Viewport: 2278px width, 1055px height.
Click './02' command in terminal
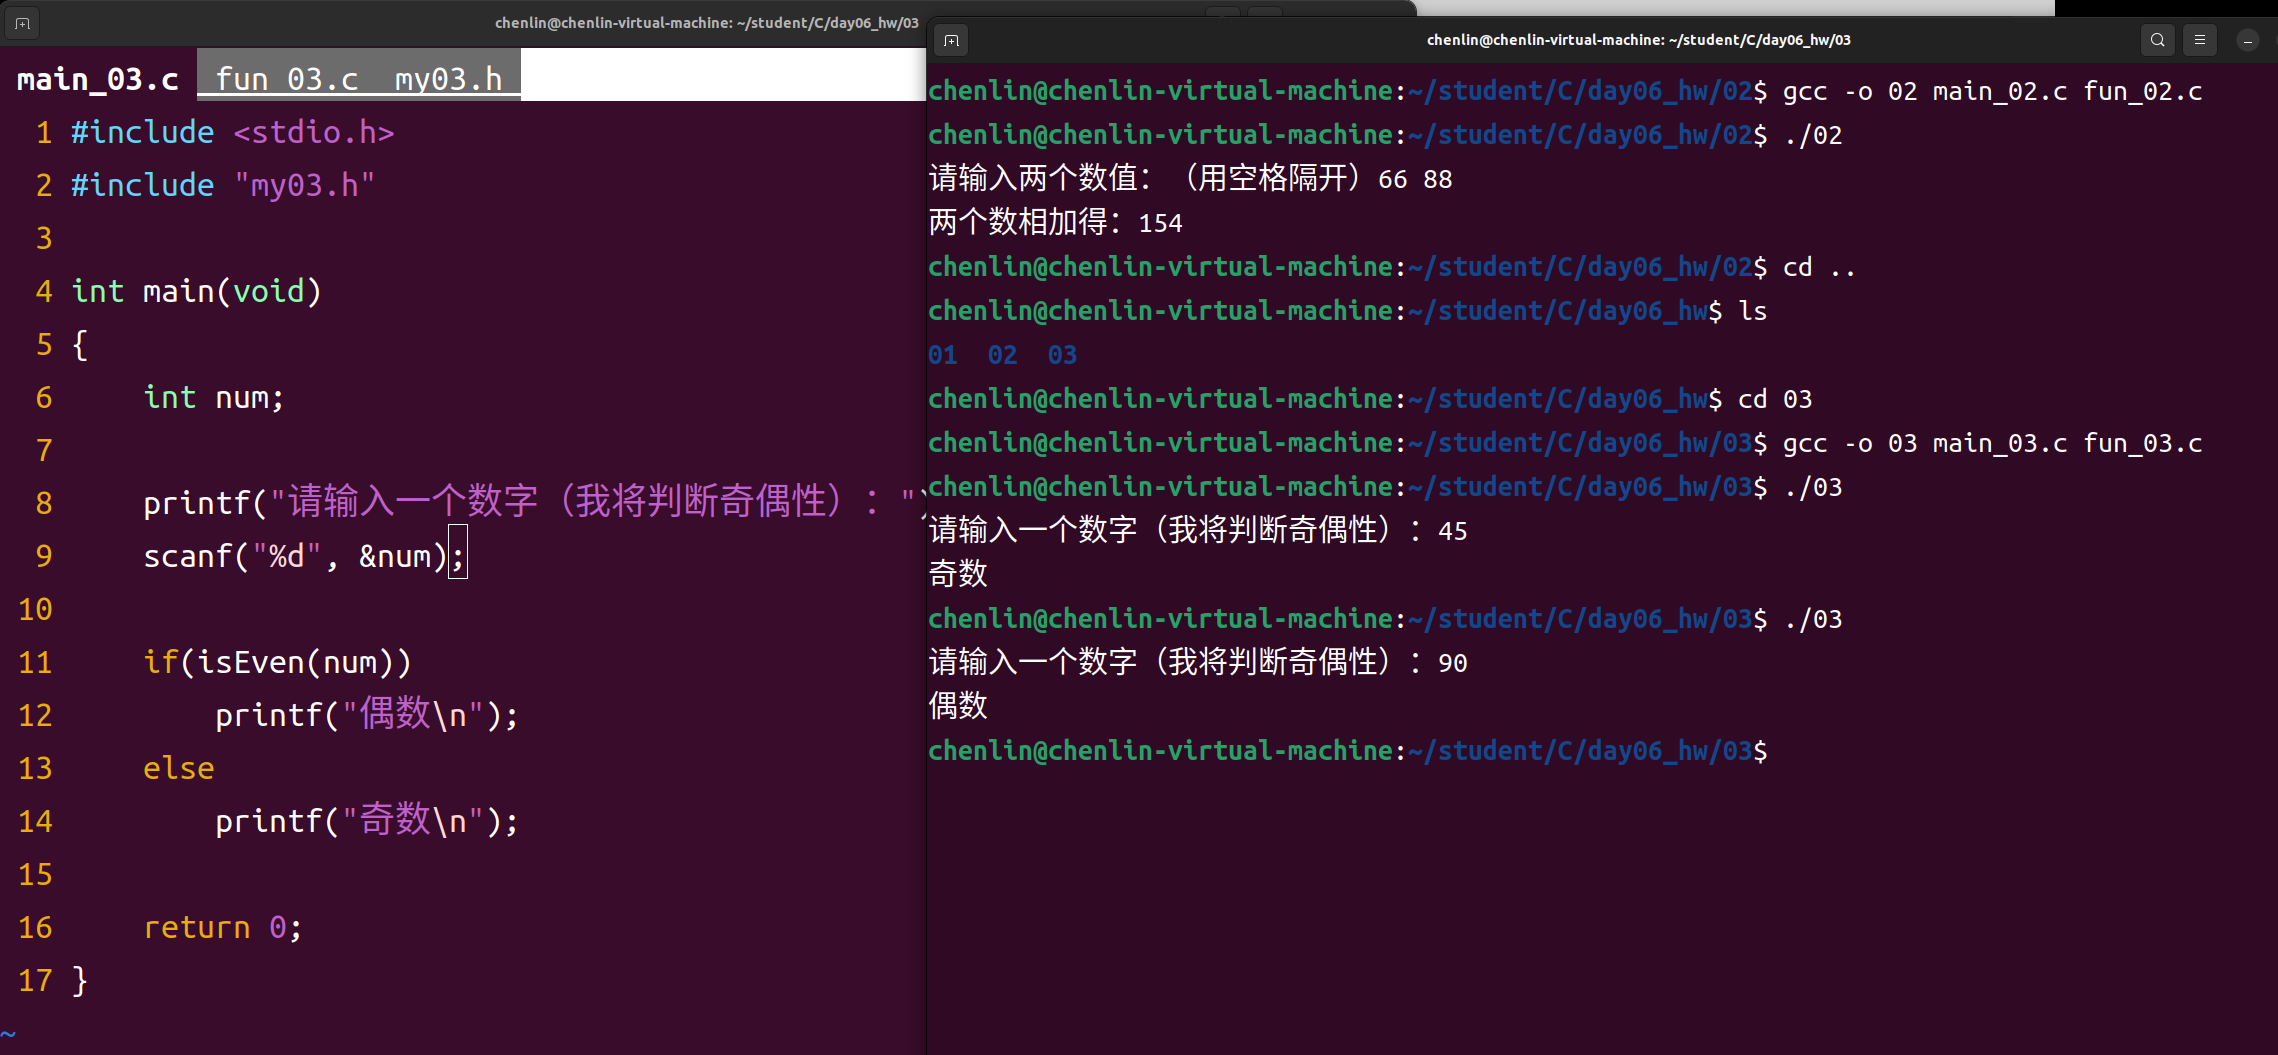click(x=1812, y=135)
